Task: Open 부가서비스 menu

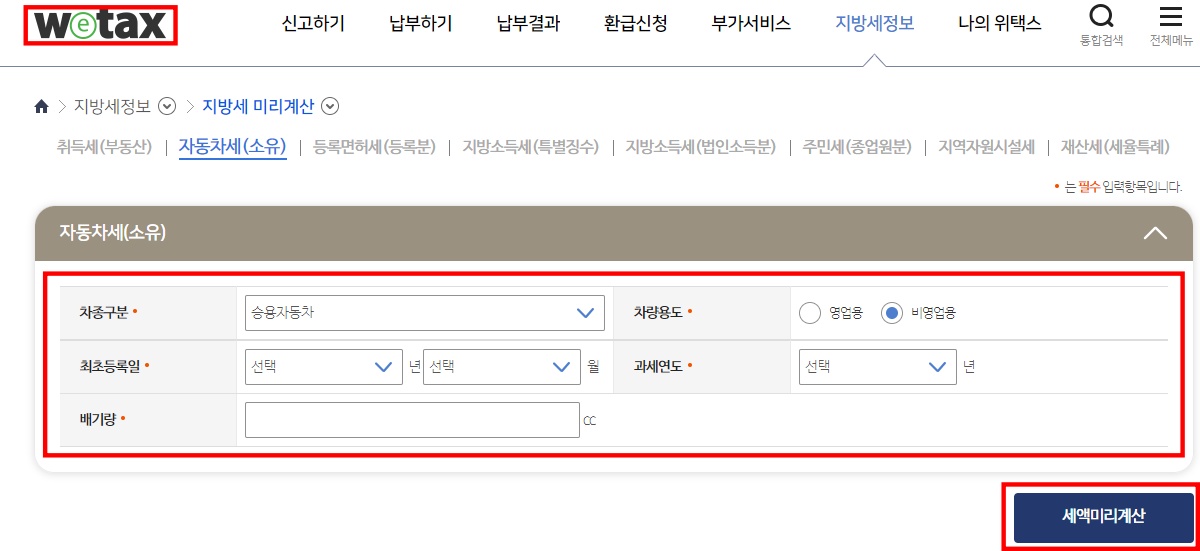Action: click(751, 23)
